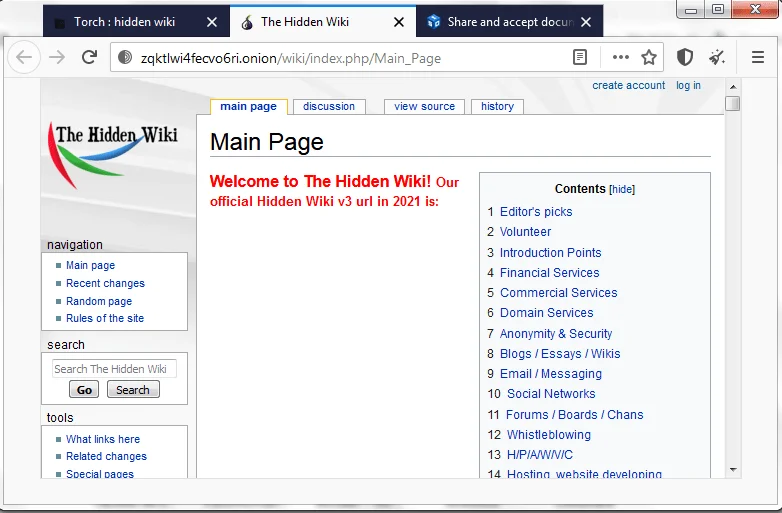
Task: Bookmark this page with the star
Action: [x=649, y=58]
